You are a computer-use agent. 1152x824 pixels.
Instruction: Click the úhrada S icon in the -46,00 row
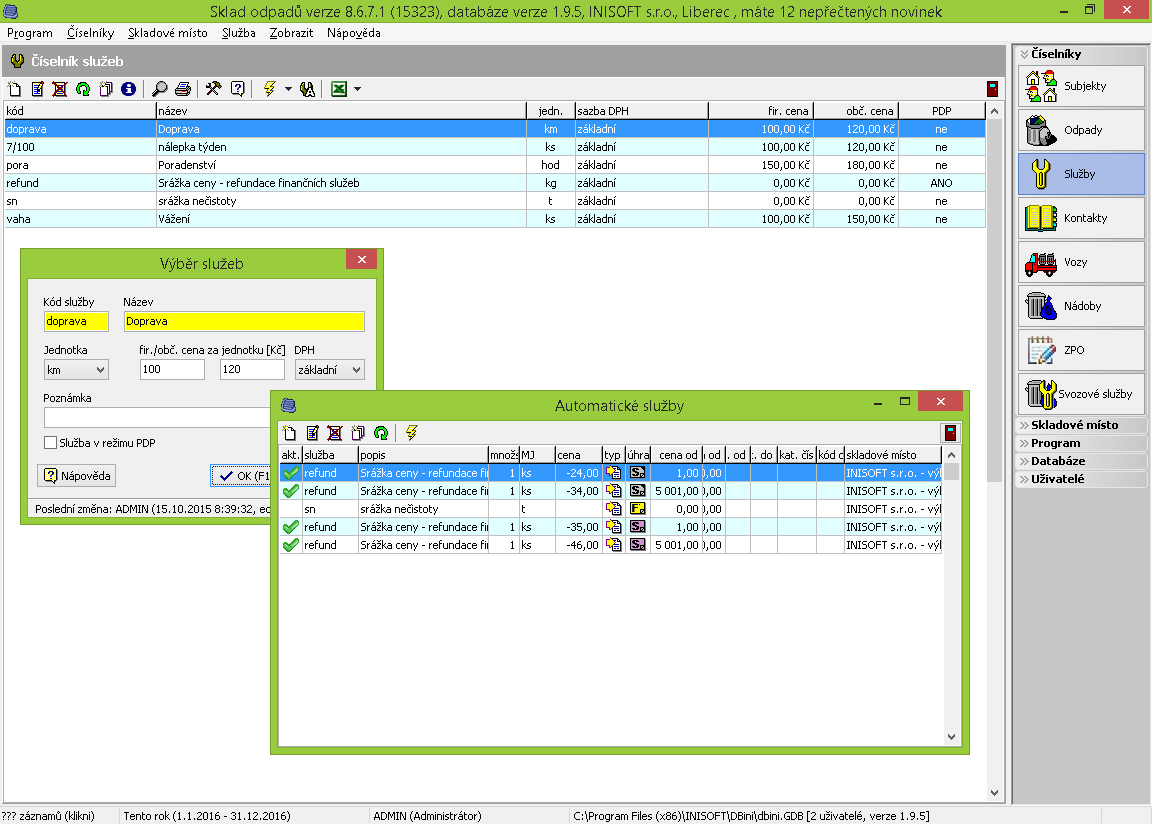coord(638,545)
